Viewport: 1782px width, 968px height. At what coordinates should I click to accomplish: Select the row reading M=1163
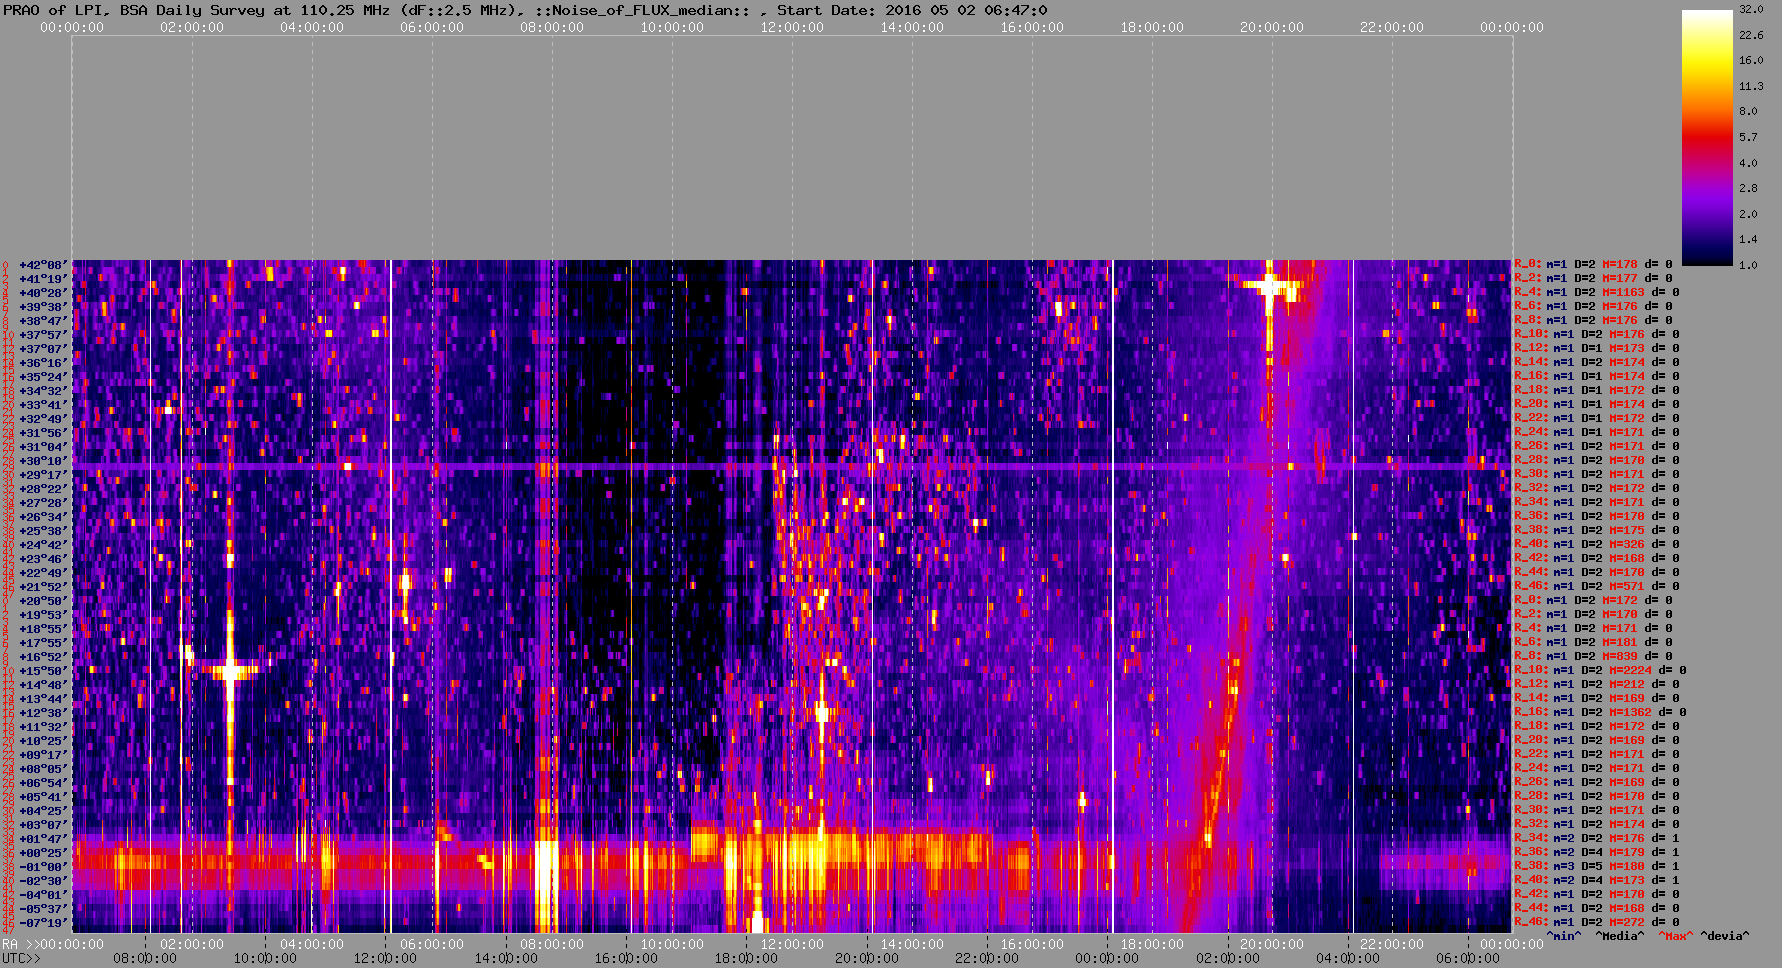pos(1597,293)
